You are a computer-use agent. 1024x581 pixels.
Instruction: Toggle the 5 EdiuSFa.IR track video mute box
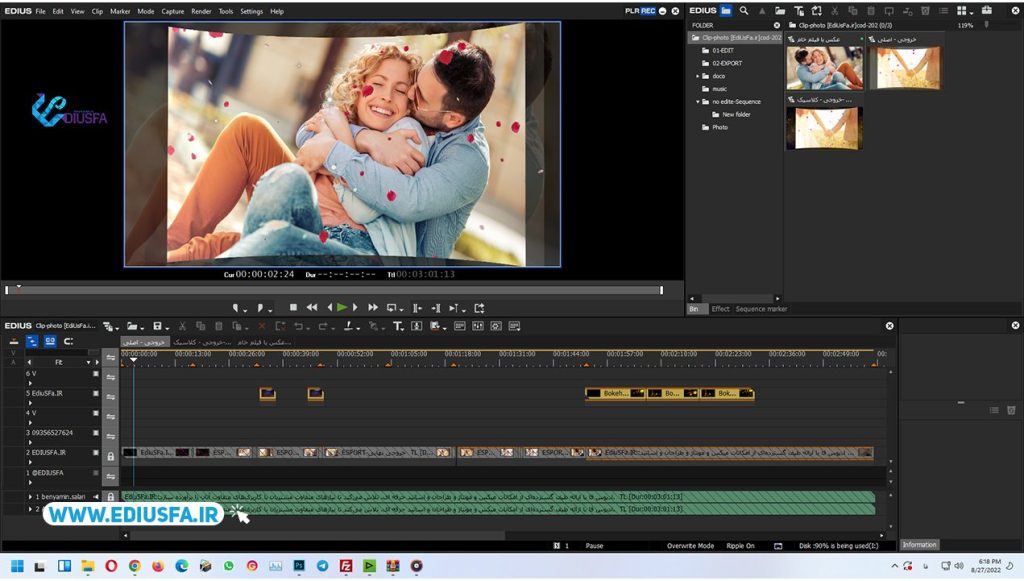pos(96,394)
